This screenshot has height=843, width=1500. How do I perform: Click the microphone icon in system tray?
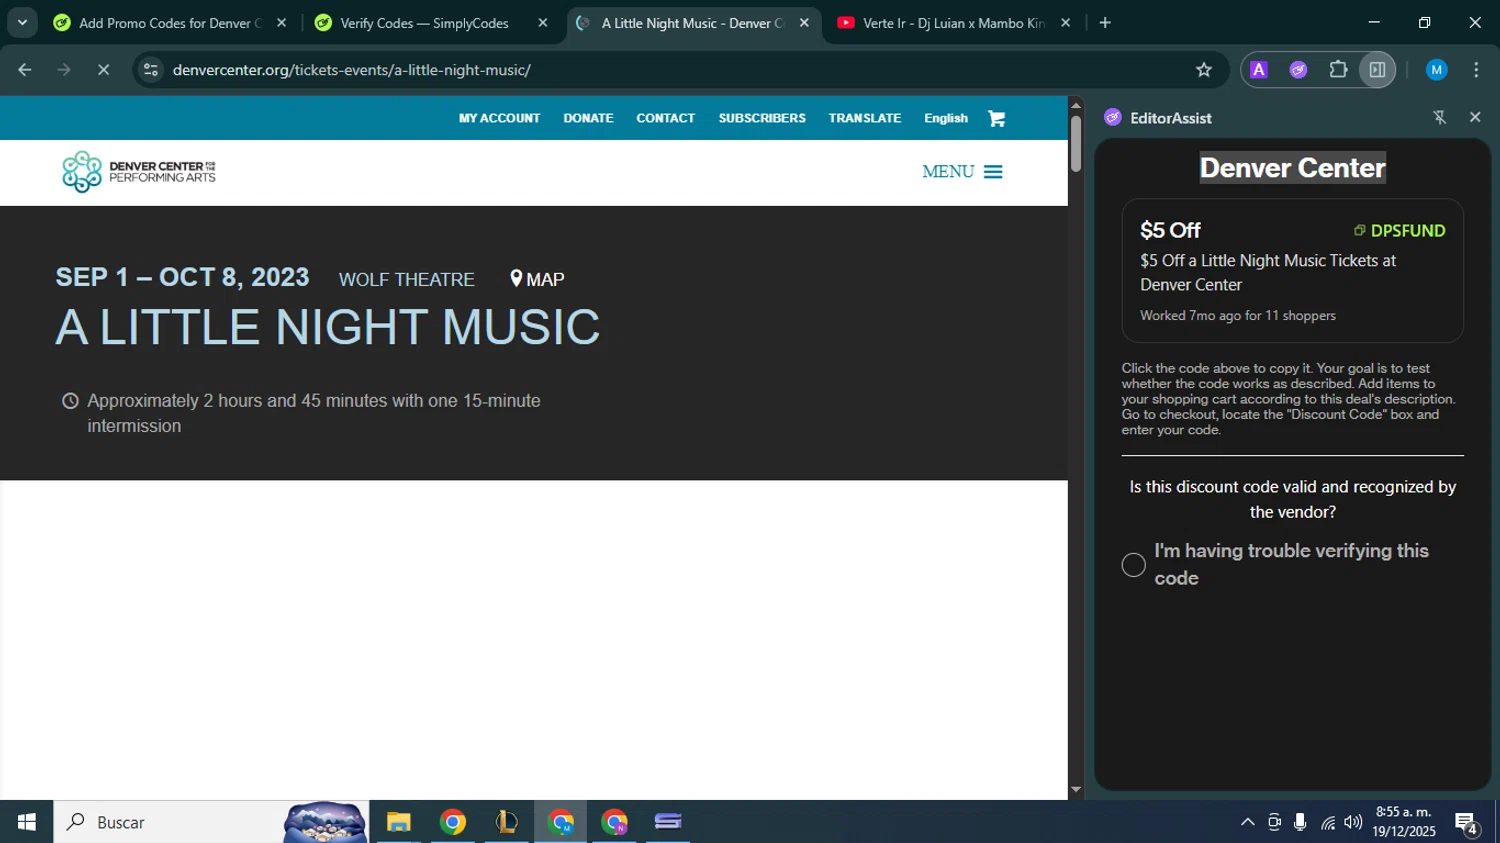click(1300, 822)
